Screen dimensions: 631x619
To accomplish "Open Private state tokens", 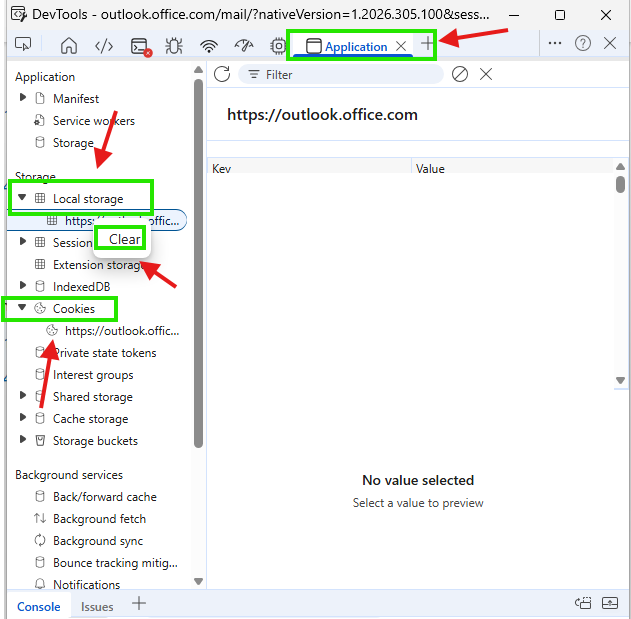I will click(105, 353).
